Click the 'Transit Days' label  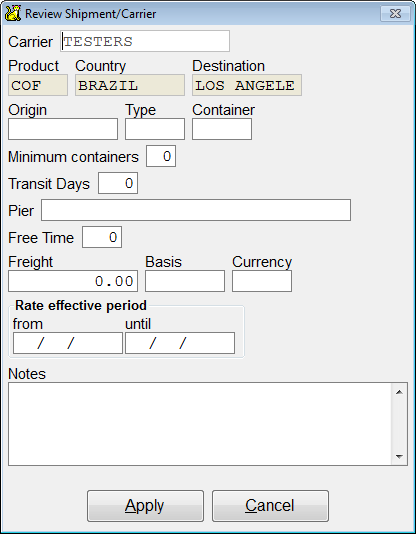[x=49, y=184]
